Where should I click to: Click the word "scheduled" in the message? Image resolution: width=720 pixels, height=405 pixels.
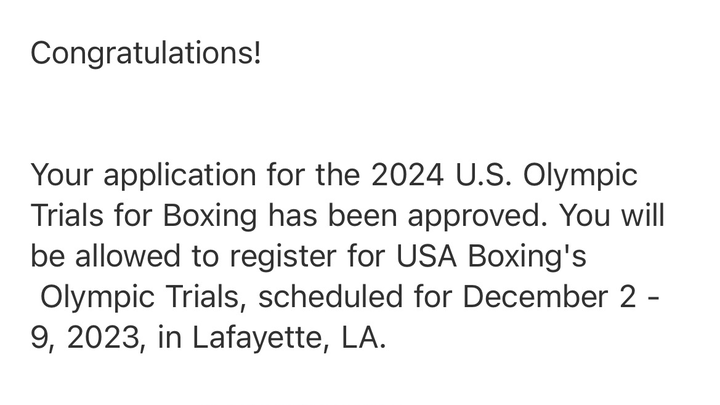coord(331,296)
